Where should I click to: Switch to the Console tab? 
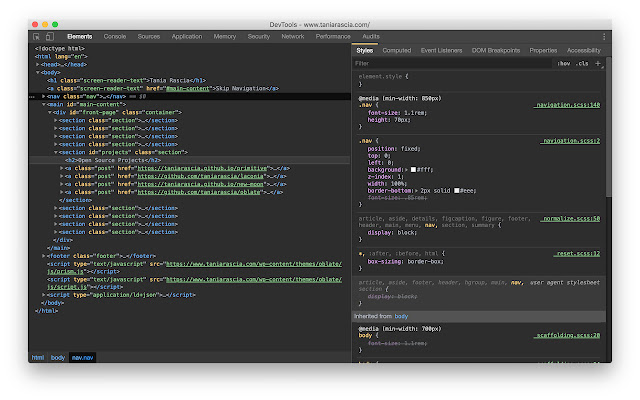click(x=115, y=36)
